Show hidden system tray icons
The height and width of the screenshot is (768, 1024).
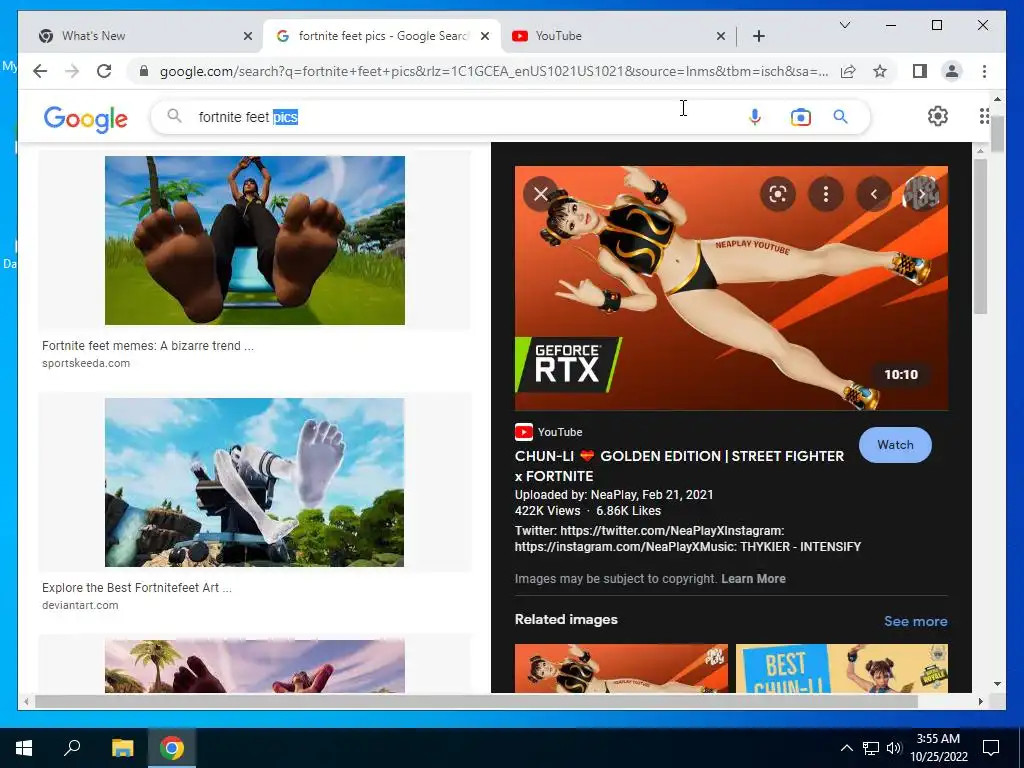[x=846, y=748]
